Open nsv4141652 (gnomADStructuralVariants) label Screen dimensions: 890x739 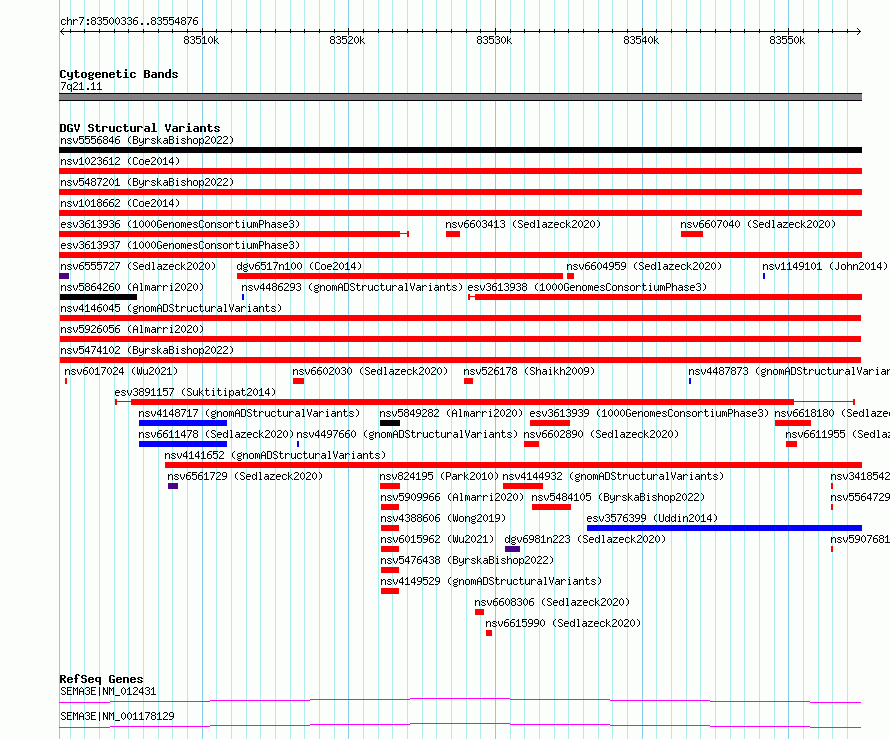click(x=275, y=455)
